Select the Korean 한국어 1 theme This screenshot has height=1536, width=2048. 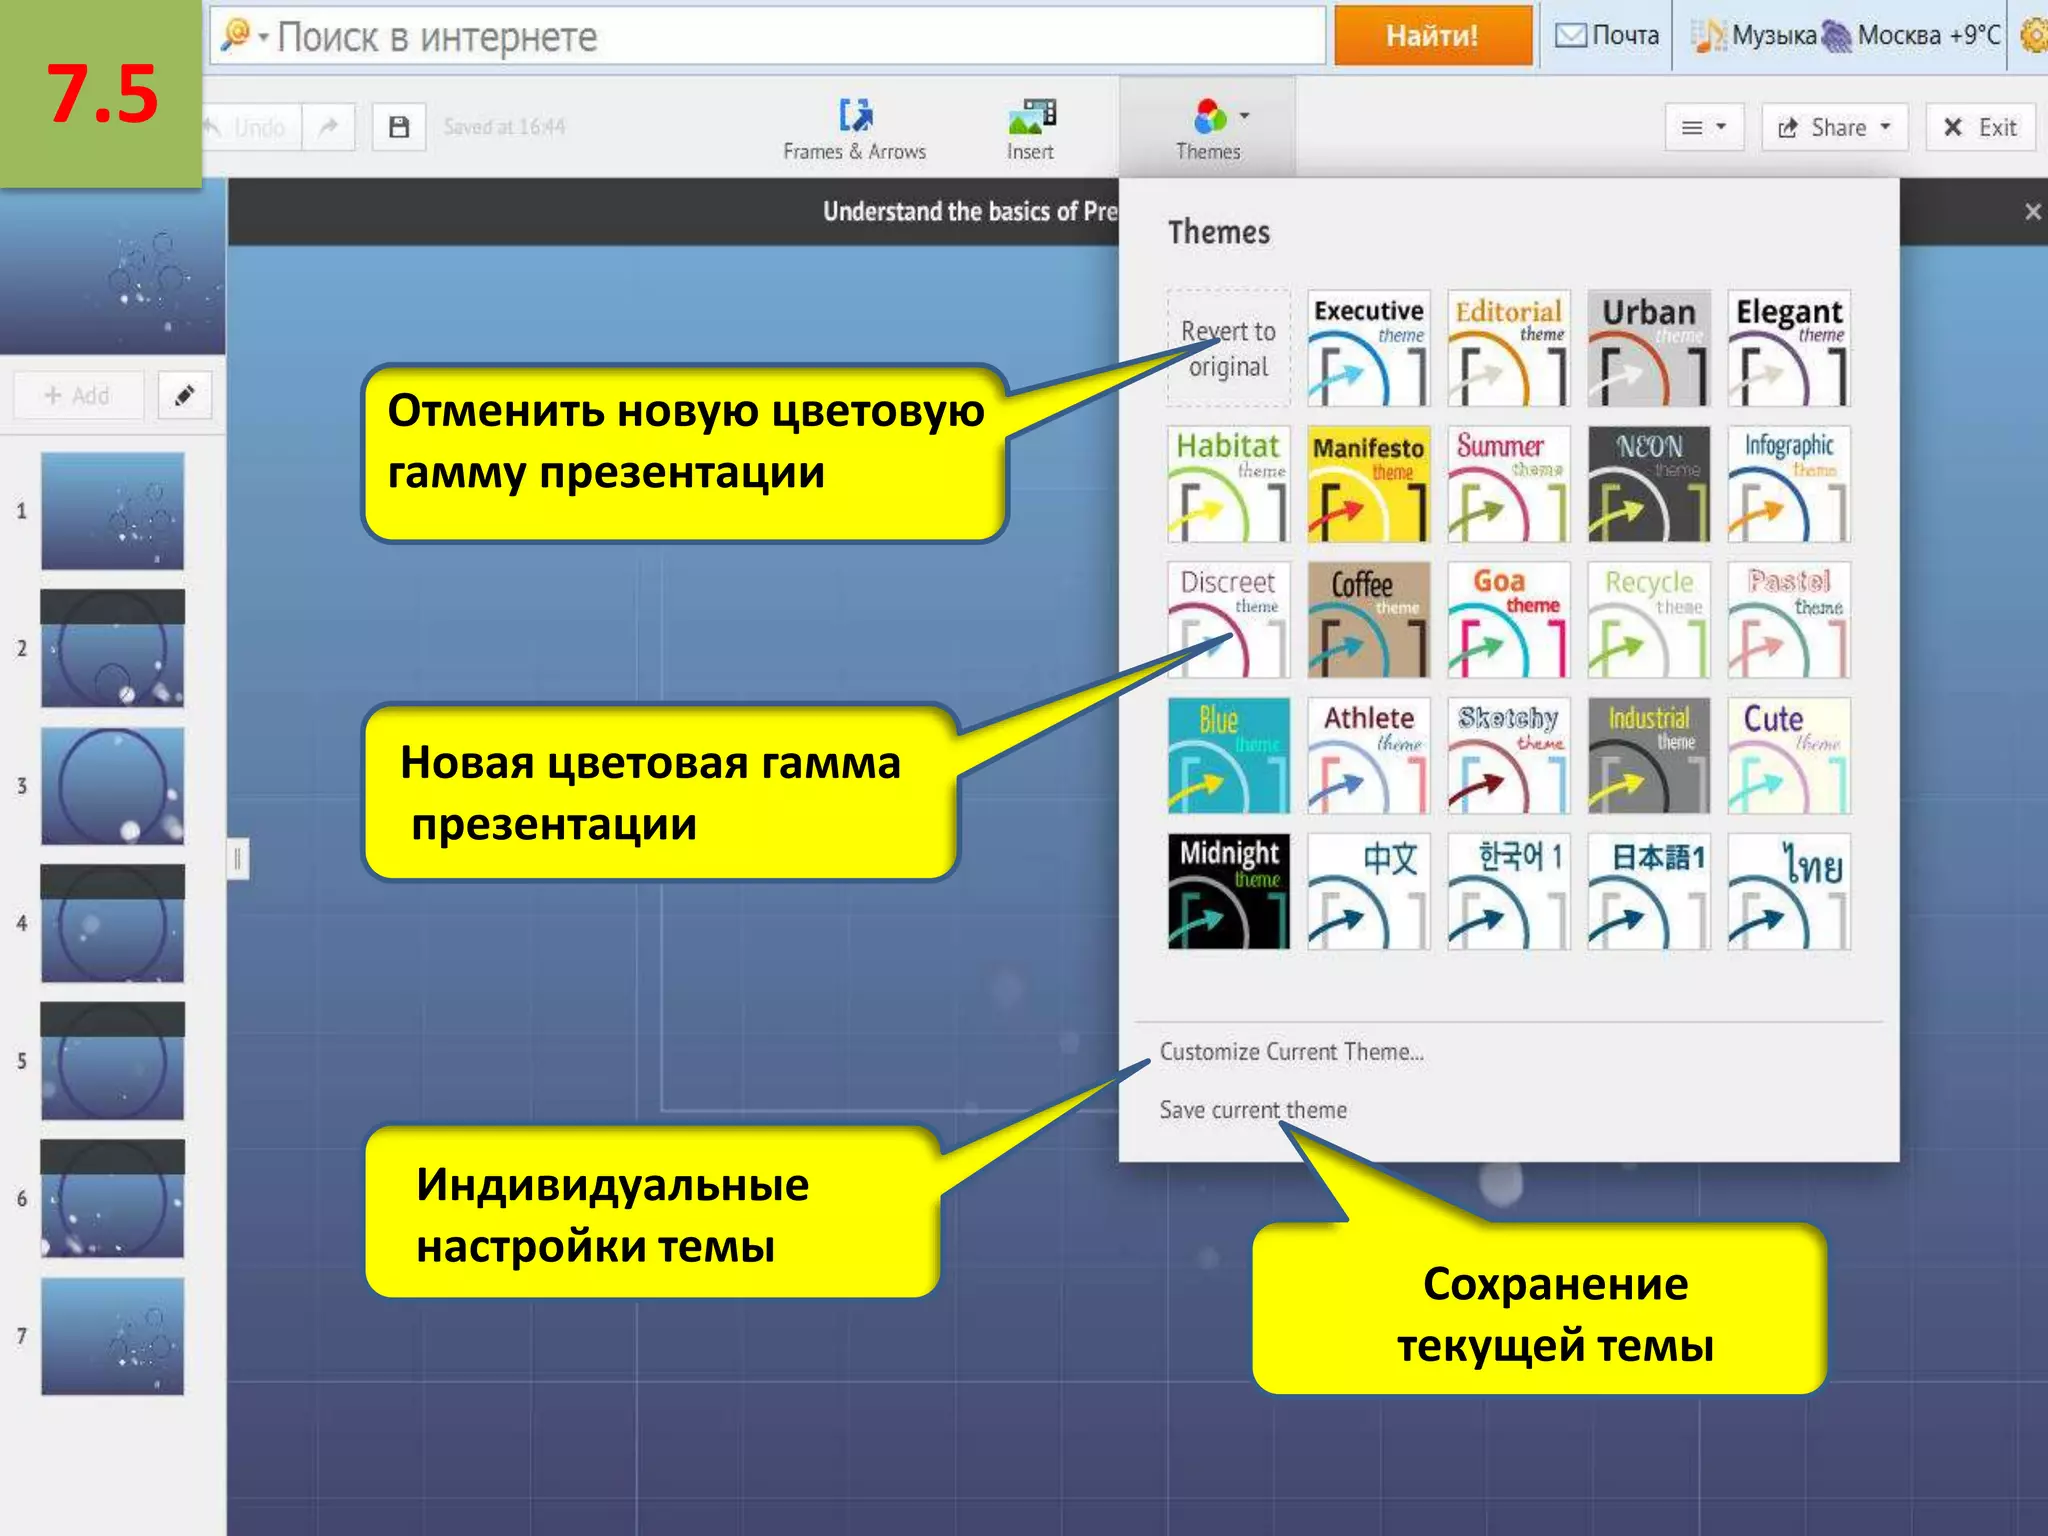[x=1508, y=892]
